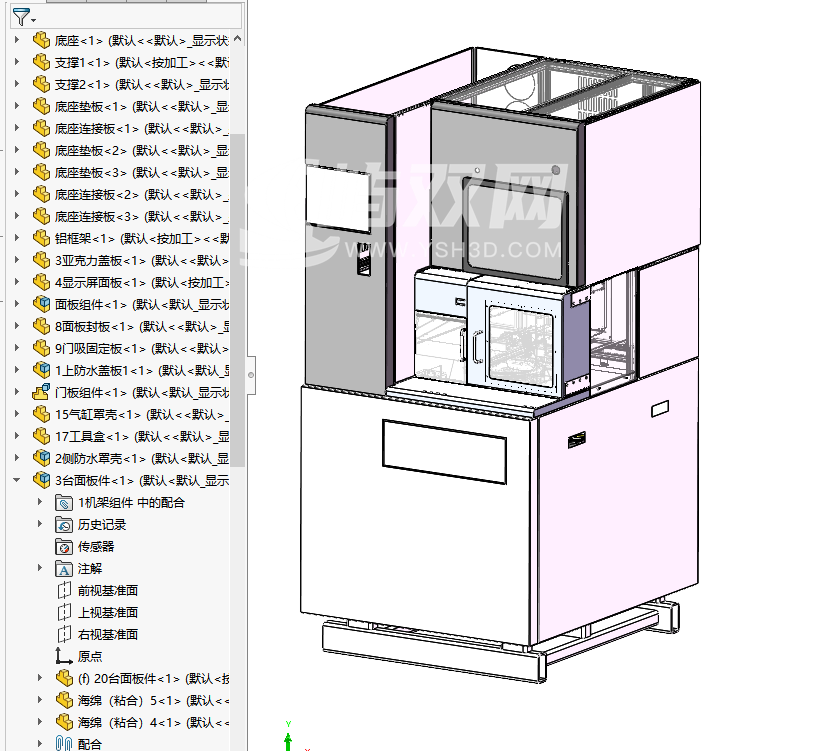
Task: Select the 底座垫板<2> tree item
Action: 142,151
